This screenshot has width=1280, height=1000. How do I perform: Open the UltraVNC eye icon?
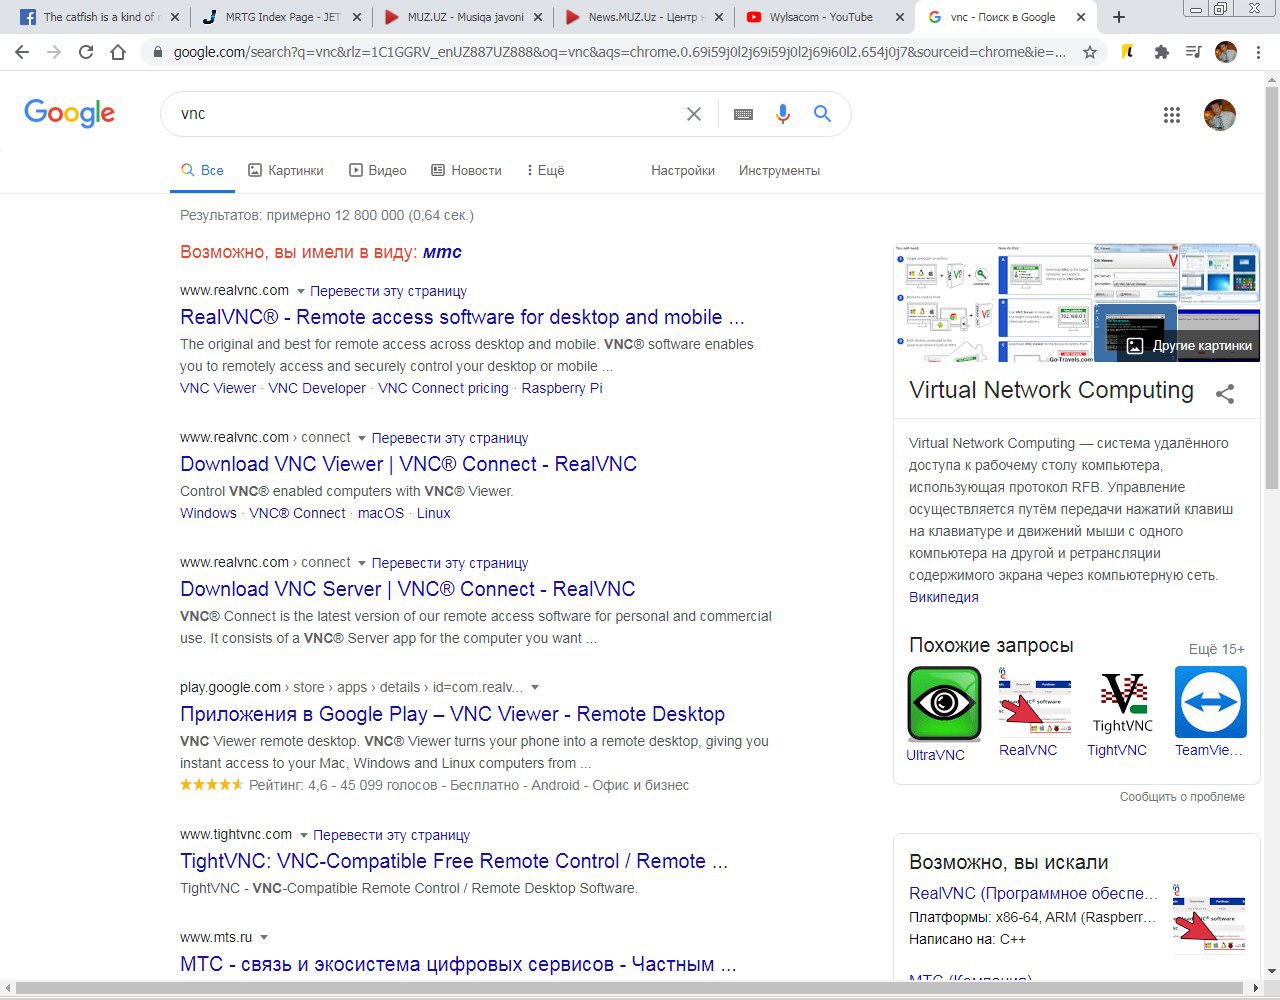point(944,704)
